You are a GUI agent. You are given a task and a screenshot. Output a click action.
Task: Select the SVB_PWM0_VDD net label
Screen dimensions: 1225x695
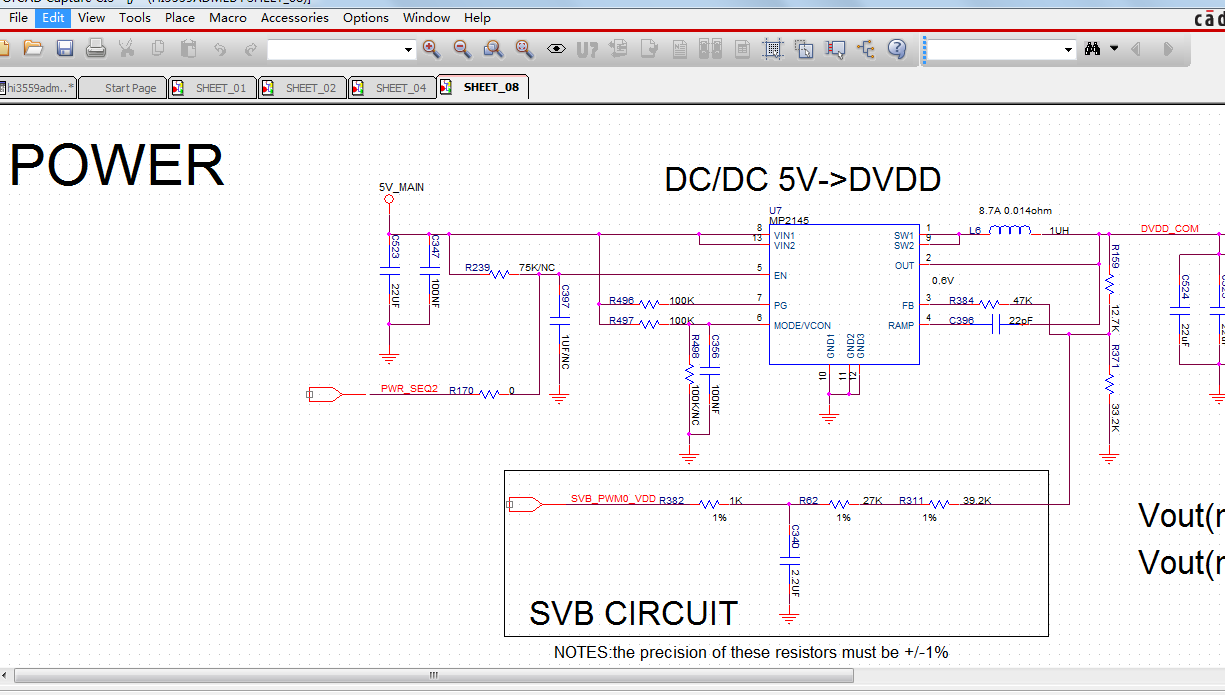point(613,498)
